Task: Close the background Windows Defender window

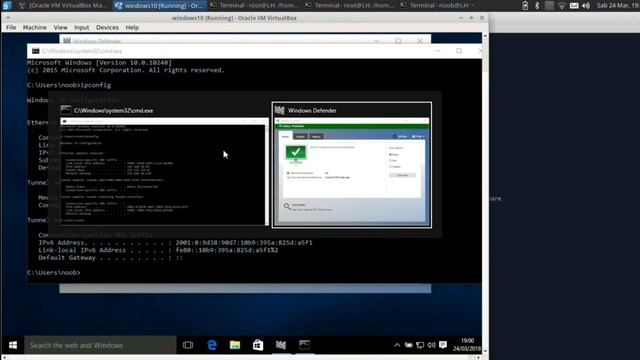Action: click(x=420, y=40)
